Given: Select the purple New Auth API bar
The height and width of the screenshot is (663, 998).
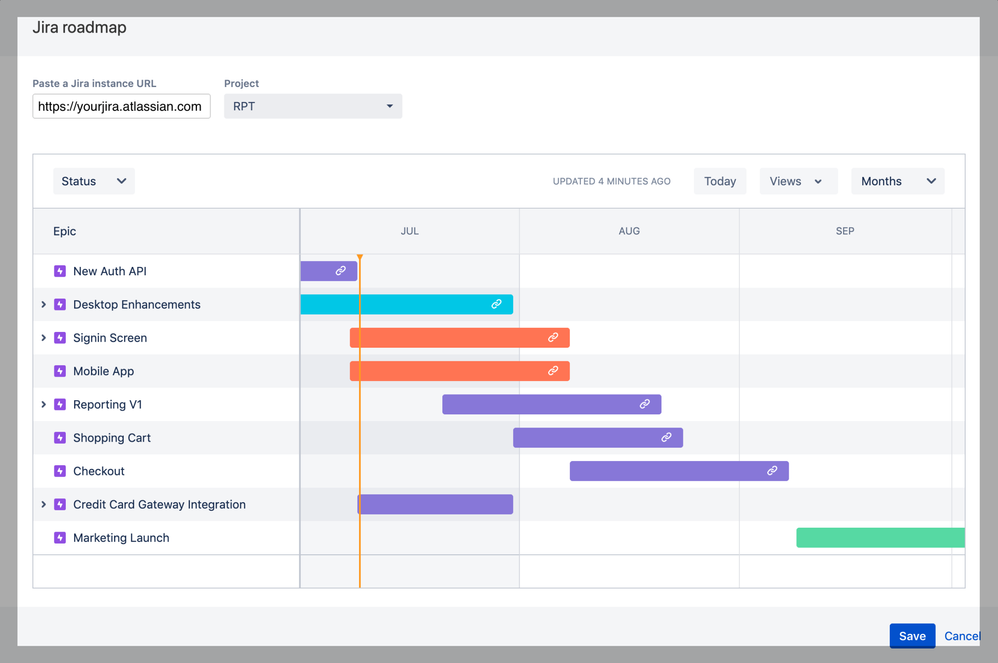Looking at the screenshot, I should click(328, 271).
